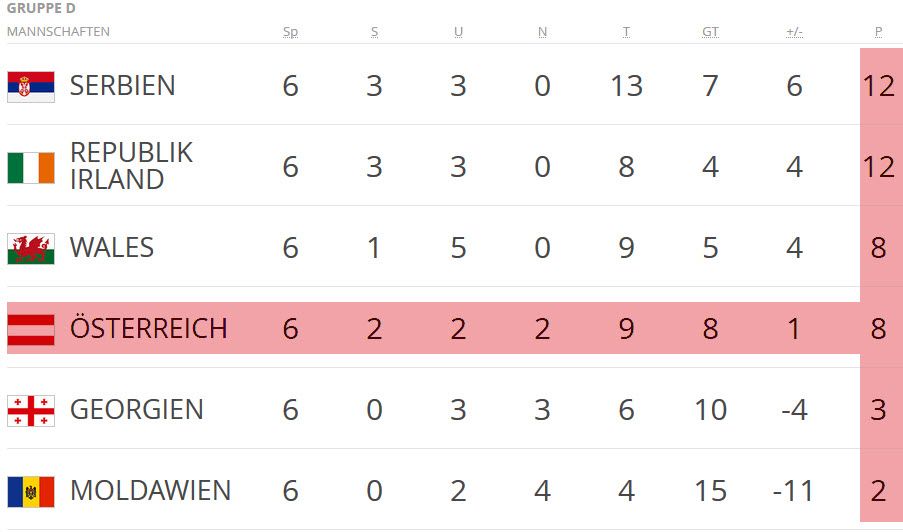903x532 pixels.
Task: Open the GEORGIEN team page
Action: coord(136,410)
